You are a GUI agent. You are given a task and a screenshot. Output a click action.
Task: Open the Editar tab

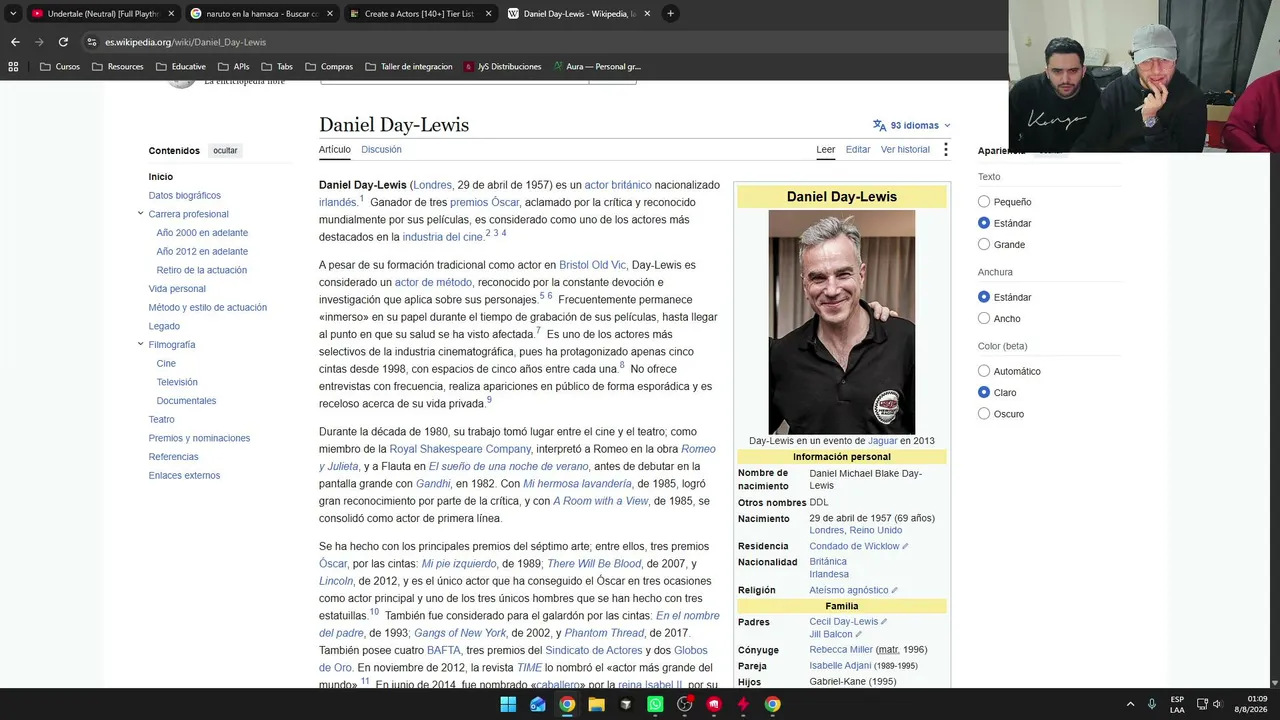coord(858,149)
